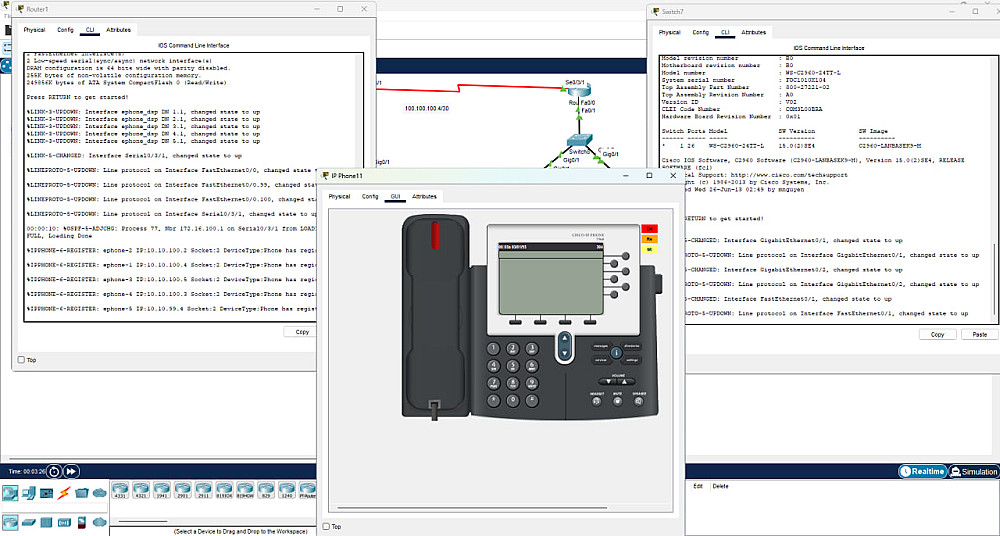Tap the # key on the IP phone keypad
1000x536 pixels.
coord(532,400)
